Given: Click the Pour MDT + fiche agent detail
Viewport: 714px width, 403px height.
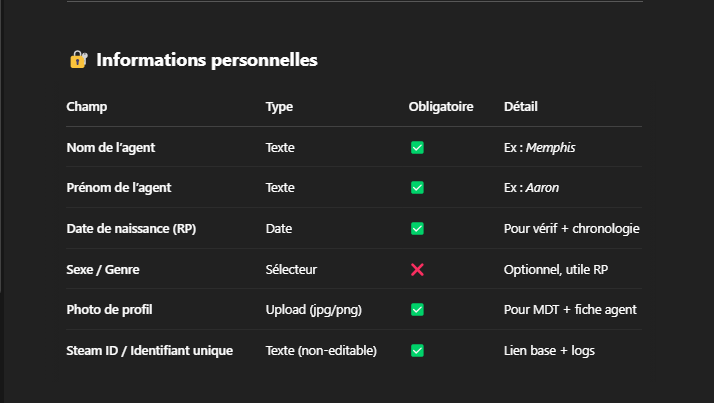Looking at the screenshot, I should pos(570,310).
